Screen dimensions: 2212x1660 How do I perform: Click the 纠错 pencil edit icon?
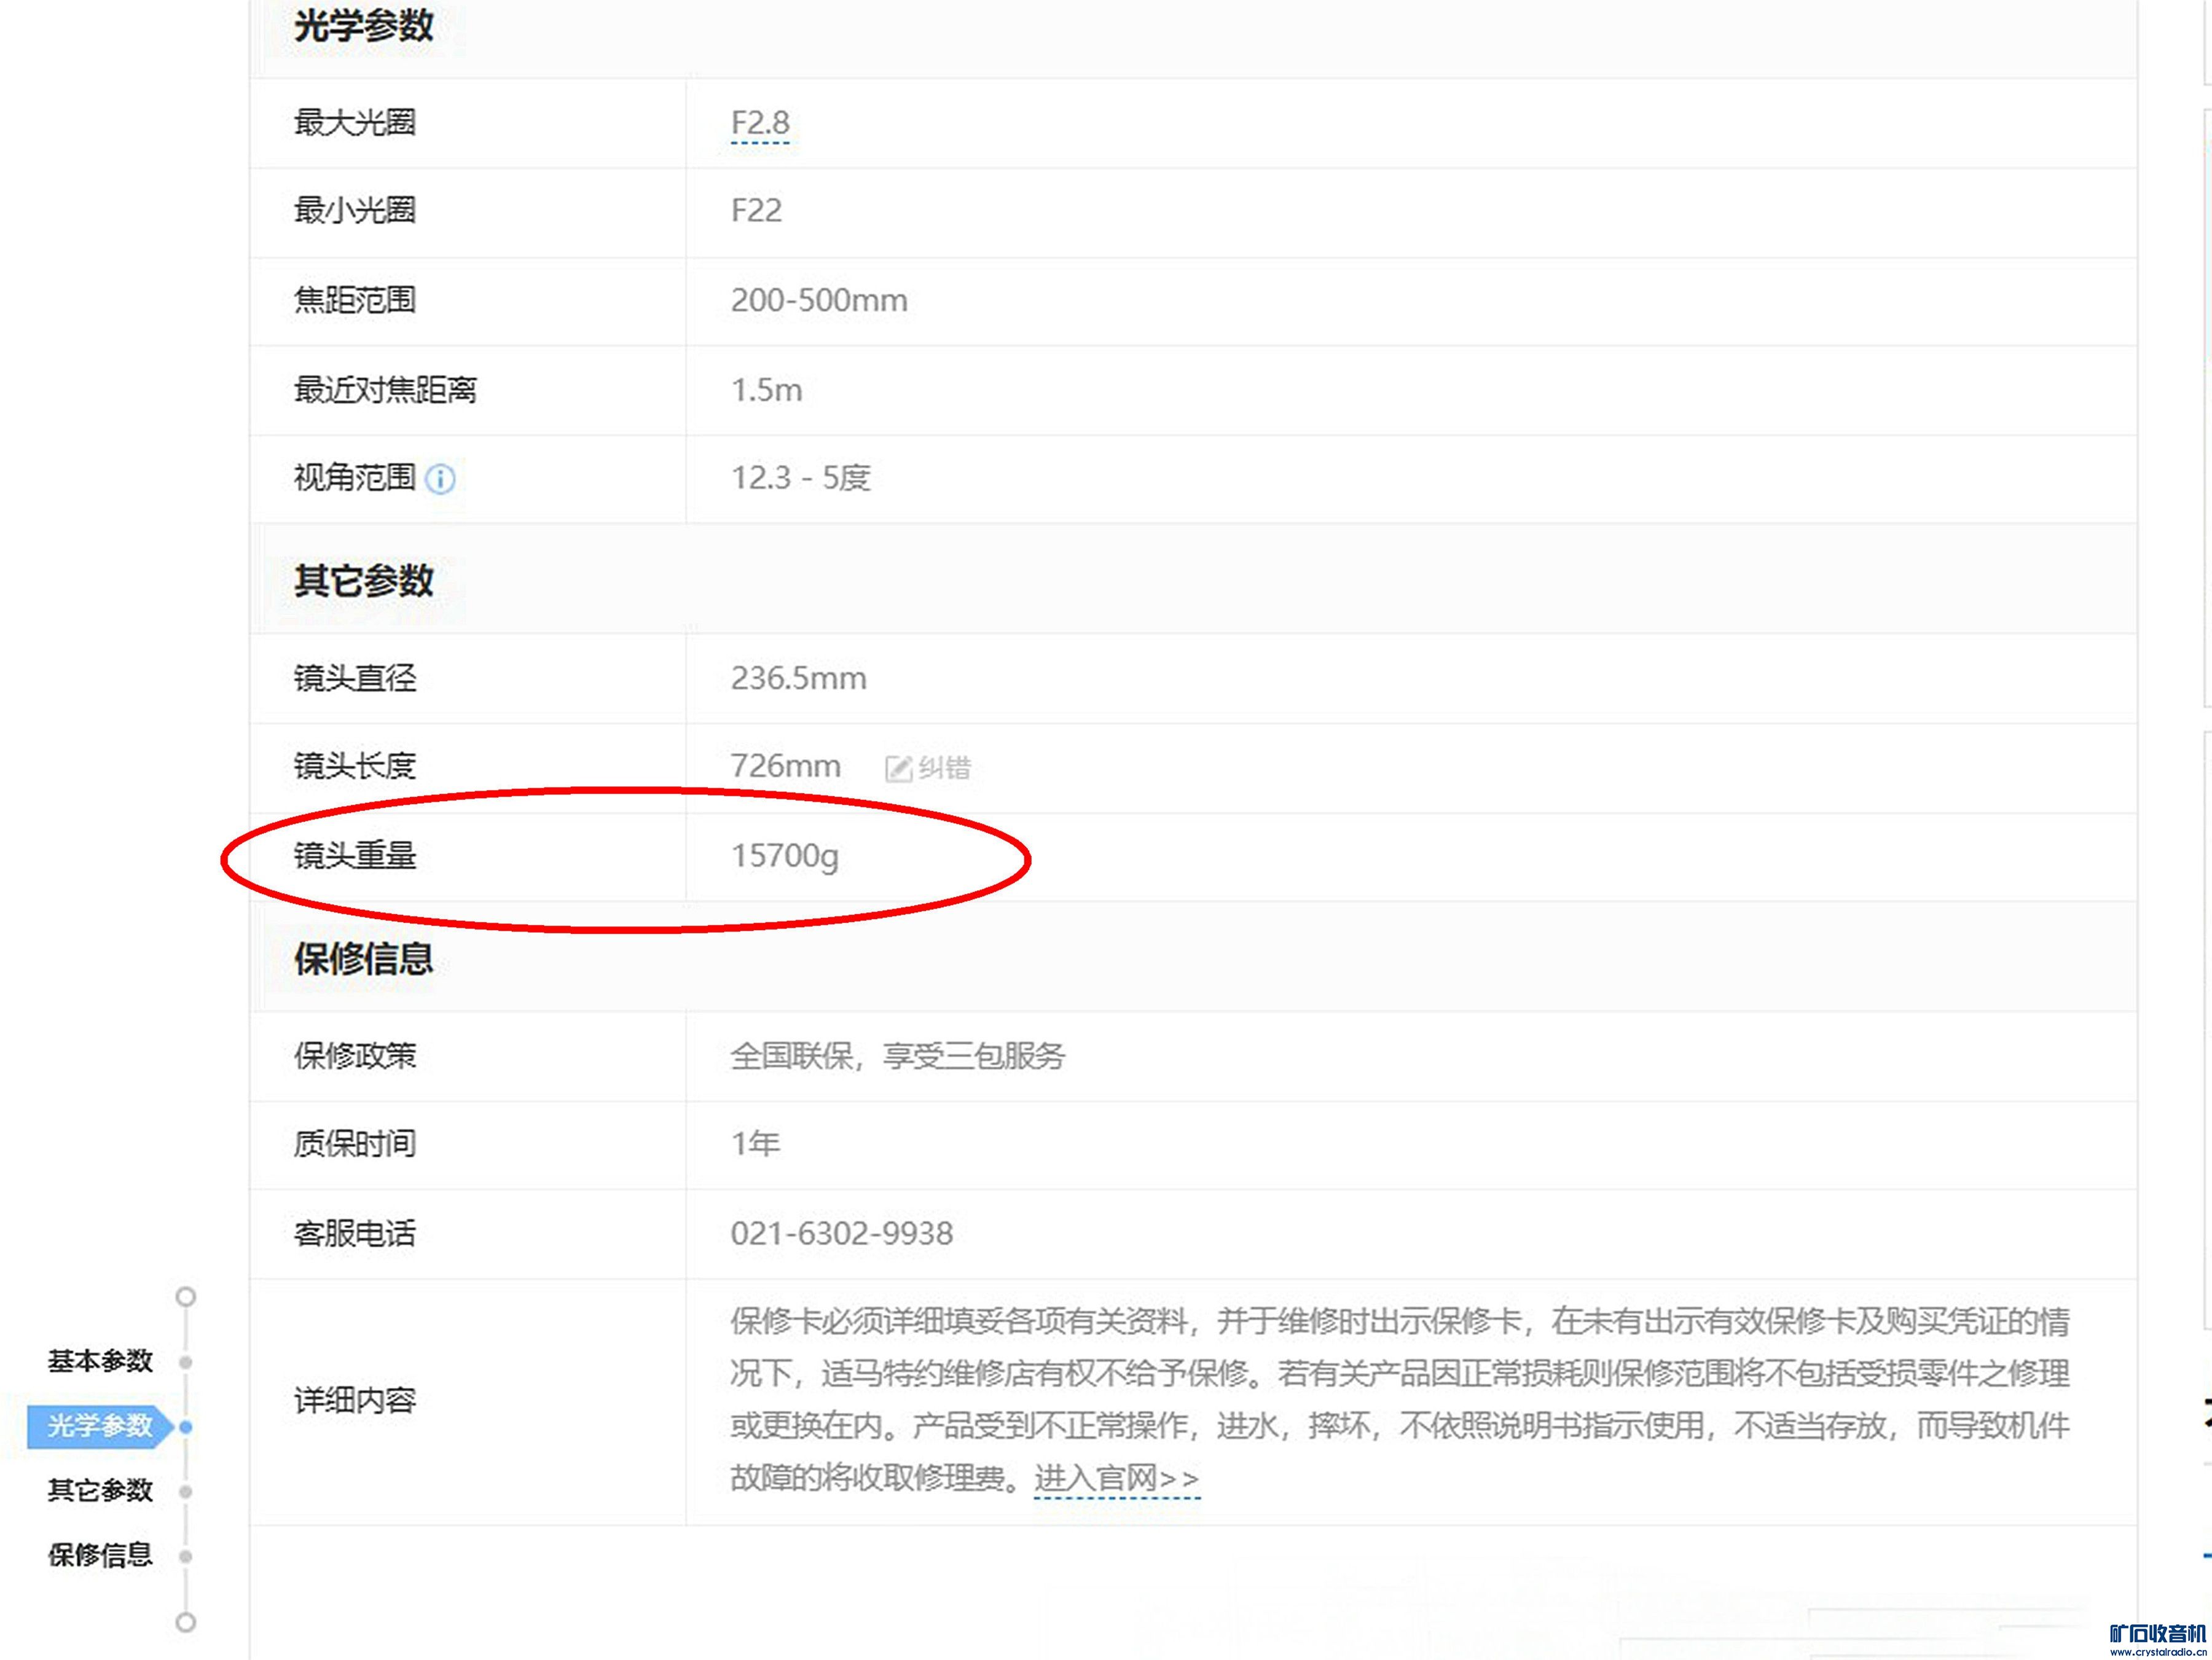pos(898,768)
